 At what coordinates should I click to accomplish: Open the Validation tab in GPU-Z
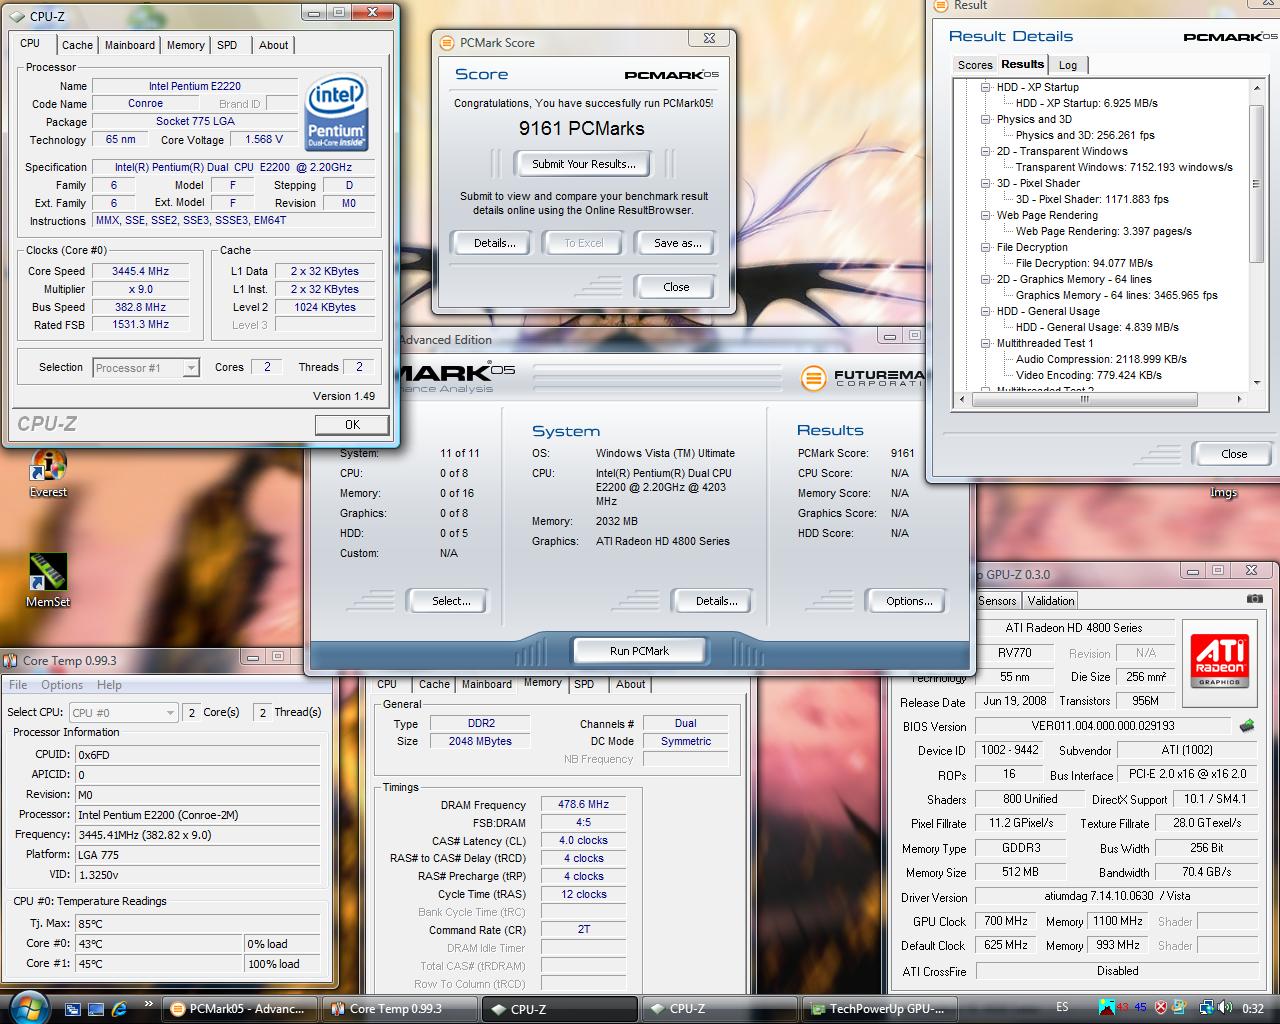1051,601
